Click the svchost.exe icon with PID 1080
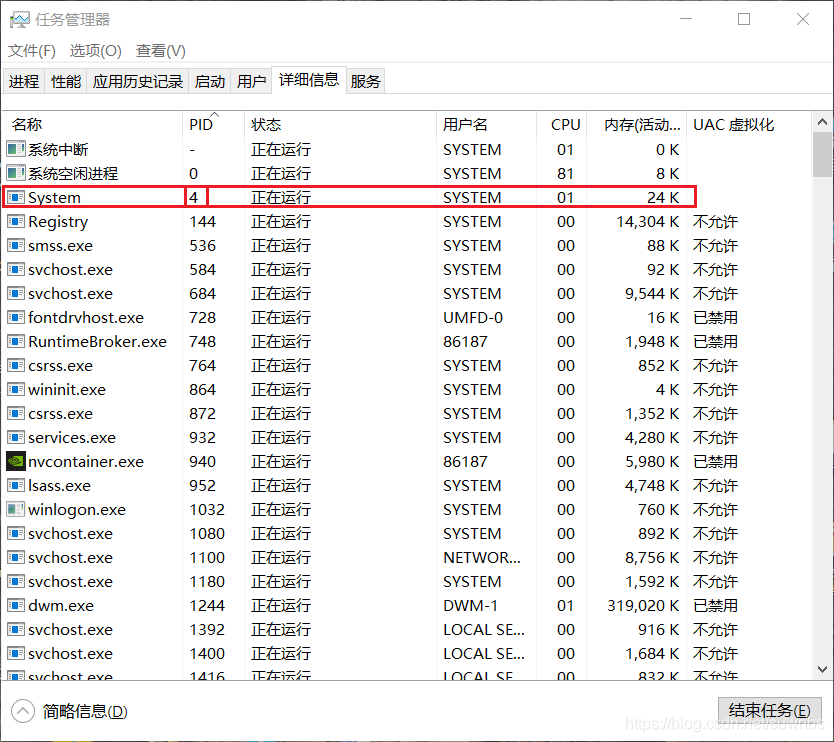The width and height of the screenshot is (834, 742). 16,533
